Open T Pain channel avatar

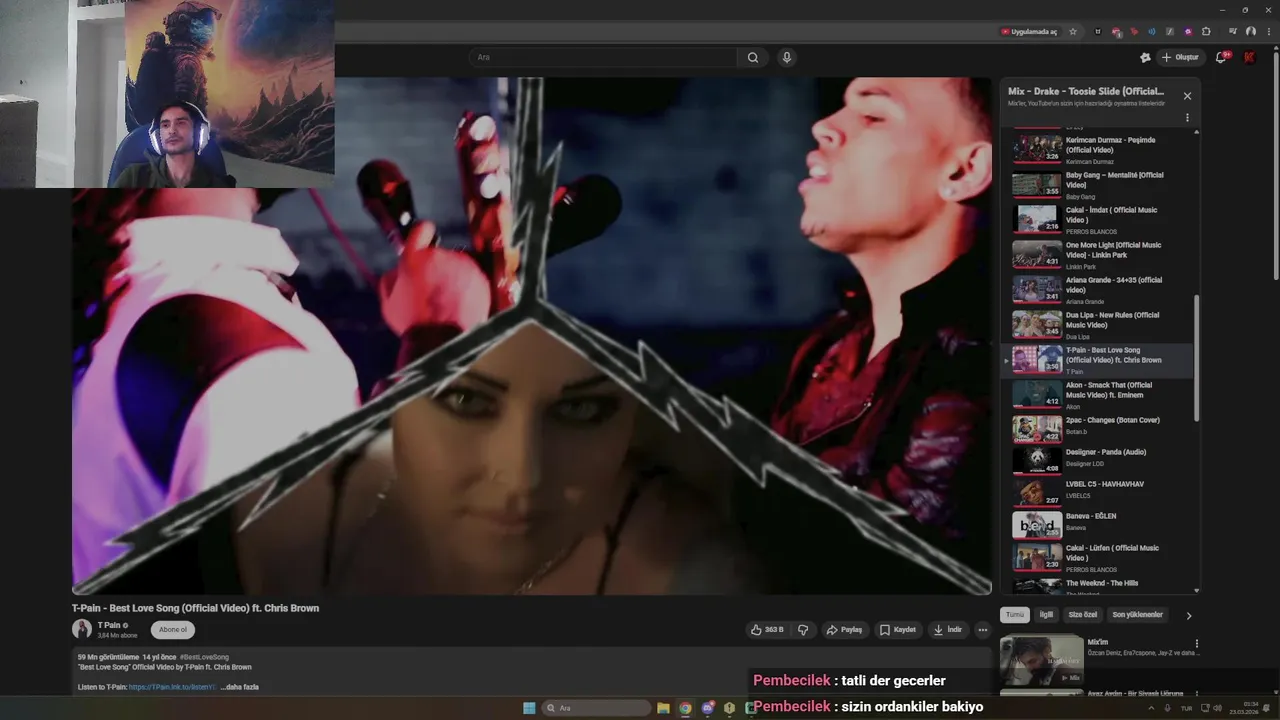(x=82, y=629)
